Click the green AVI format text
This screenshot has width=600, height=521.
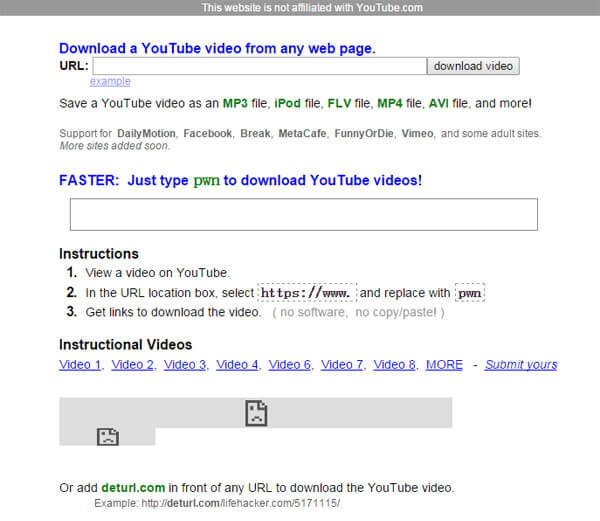pyautogui.click(x=439, y=103)
